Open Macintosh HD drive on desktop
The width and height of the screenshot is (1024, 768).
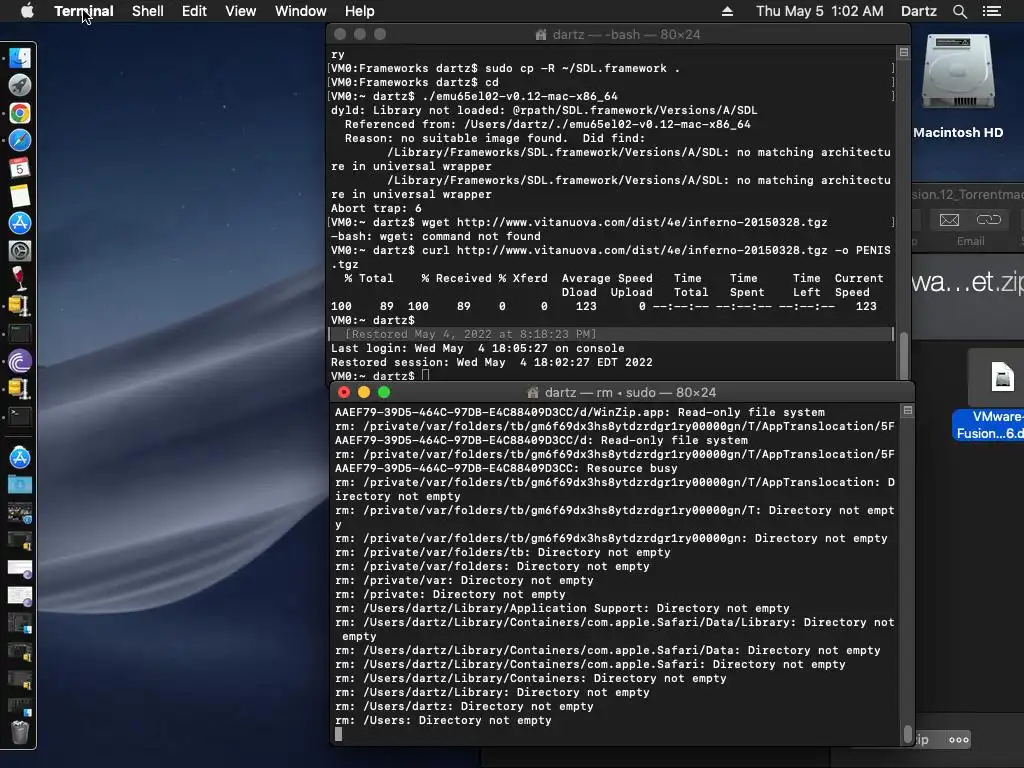click(x=958, y=73)
